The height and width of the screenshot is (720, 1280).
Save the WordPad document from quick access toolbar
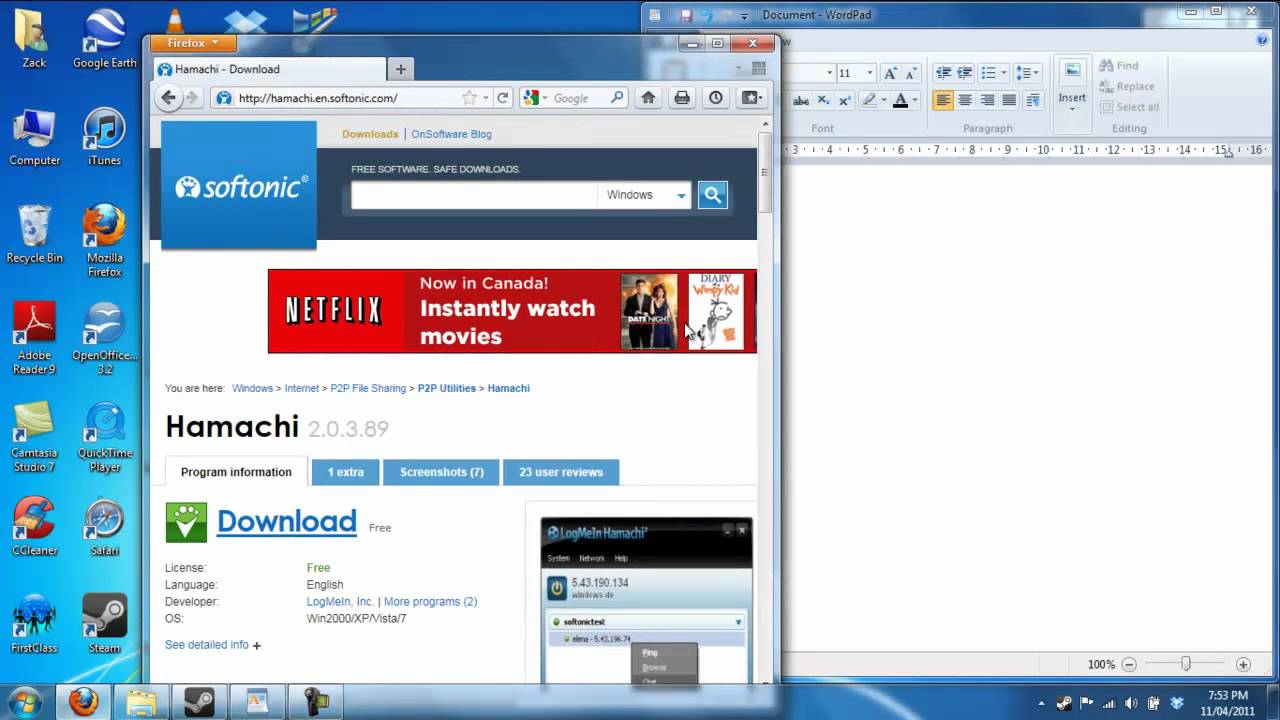pos(686,15)
